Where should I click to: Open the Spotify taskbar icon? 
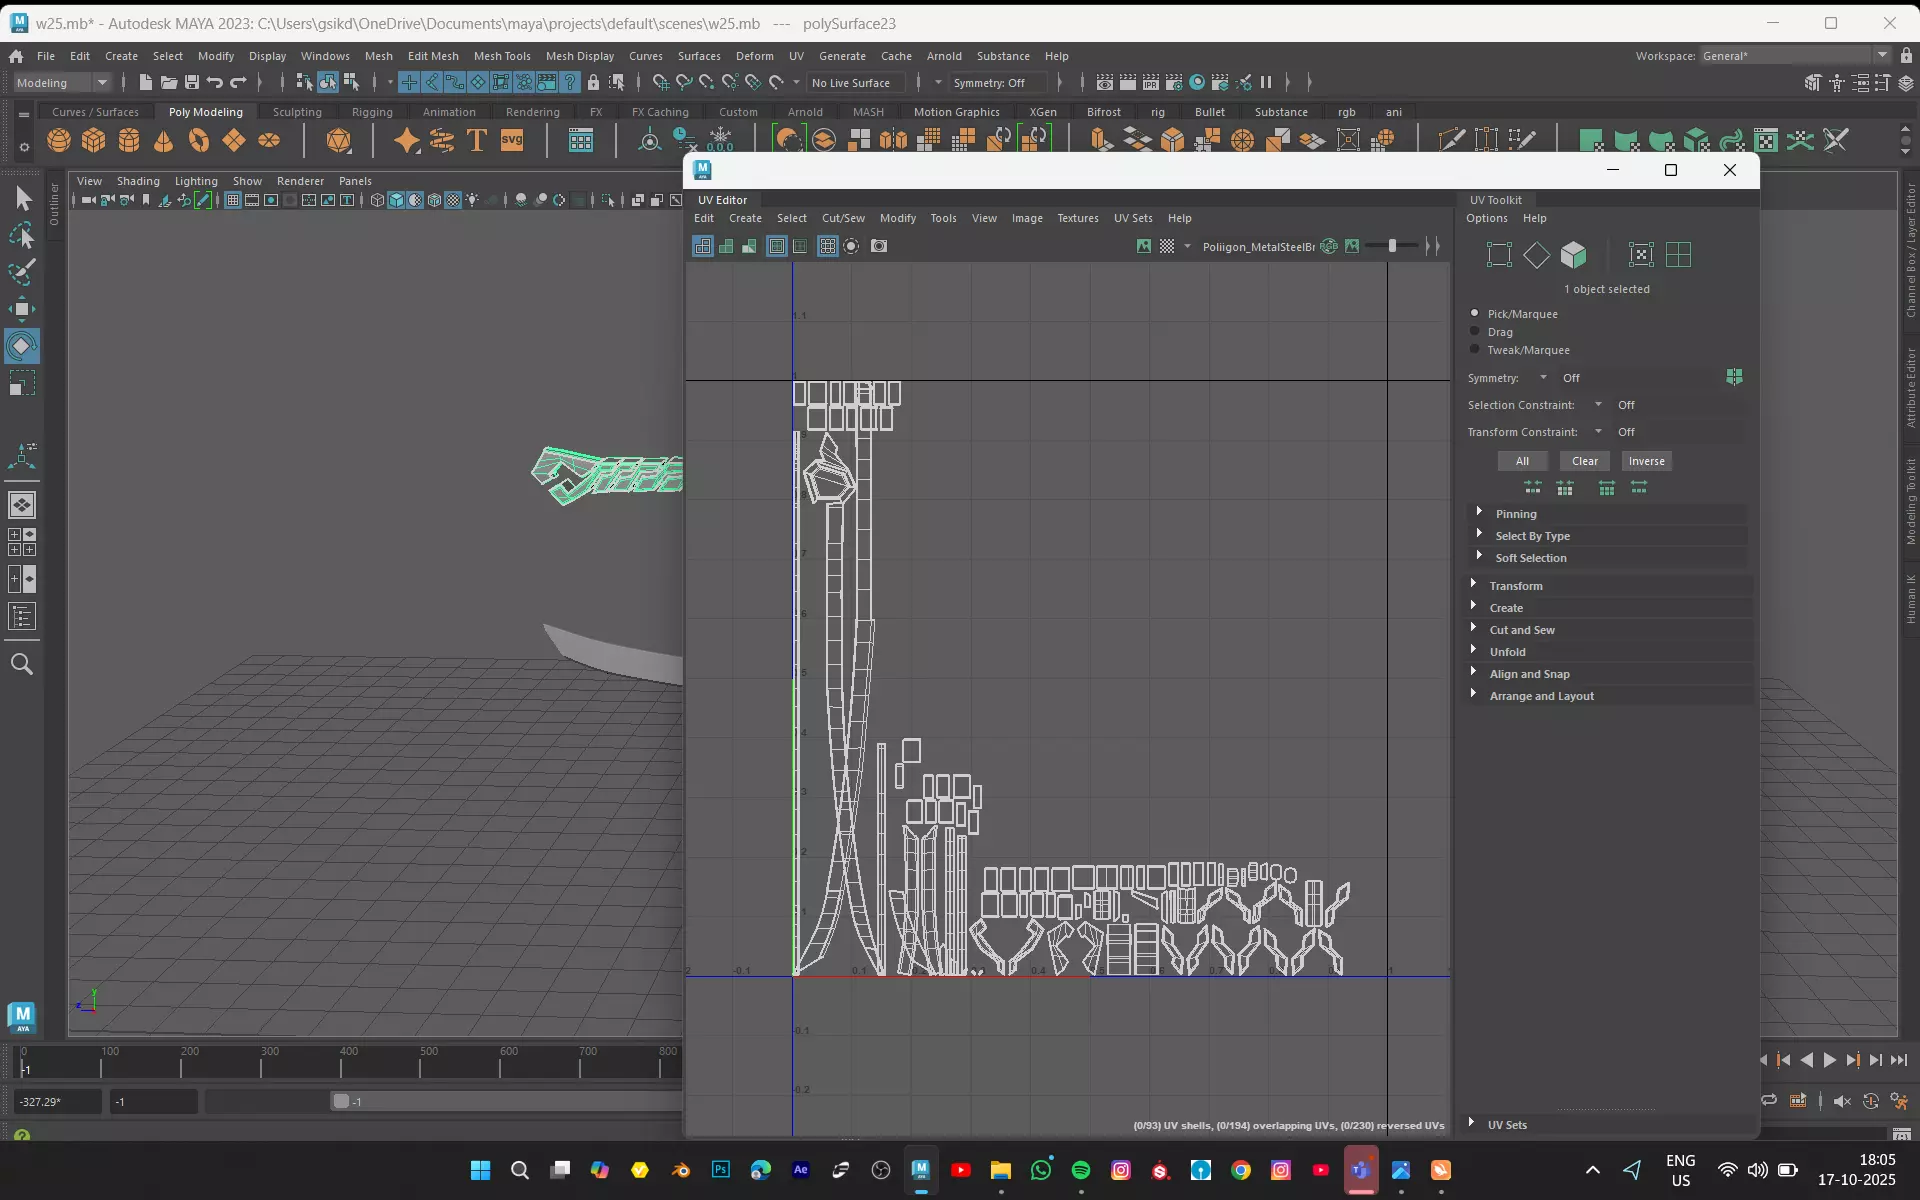1081,1170
